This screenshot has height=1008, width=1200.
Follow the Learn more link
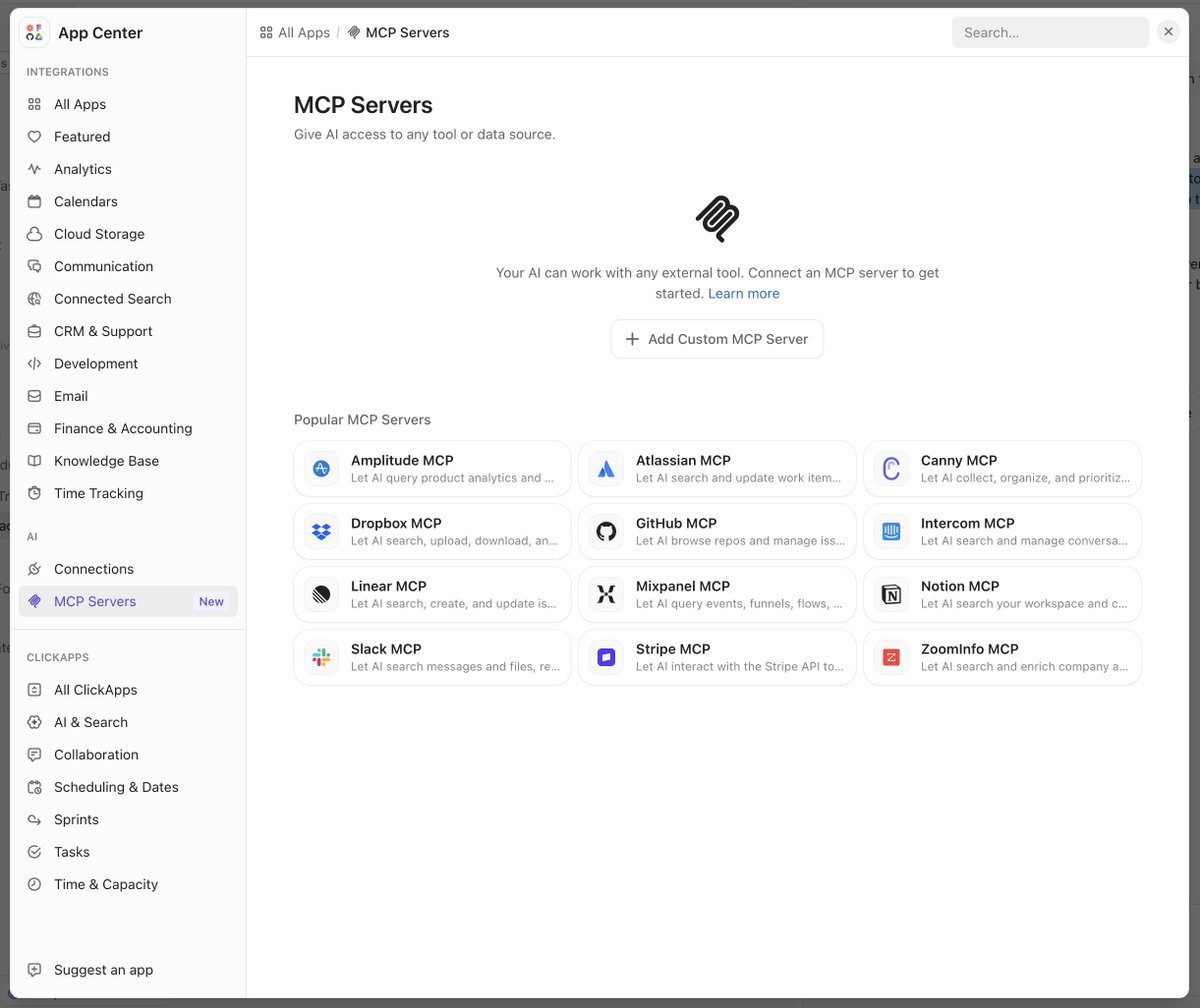coord(743,294)
